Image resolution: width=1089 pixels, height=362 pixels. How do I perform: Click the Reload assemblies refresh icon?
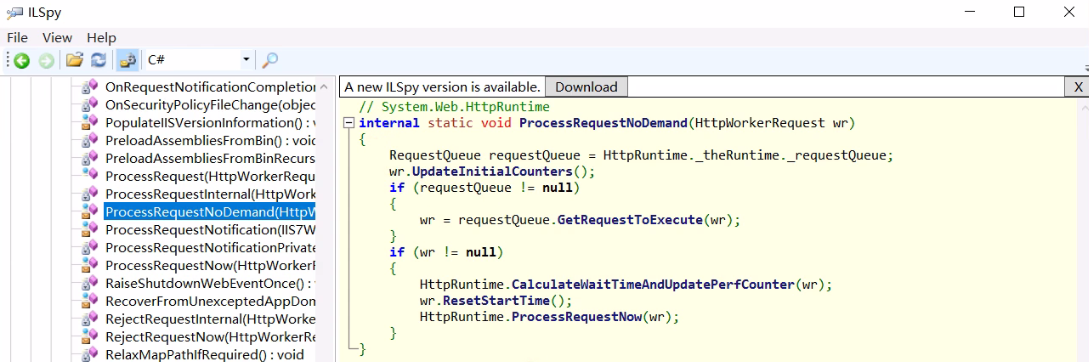point(99,60)
